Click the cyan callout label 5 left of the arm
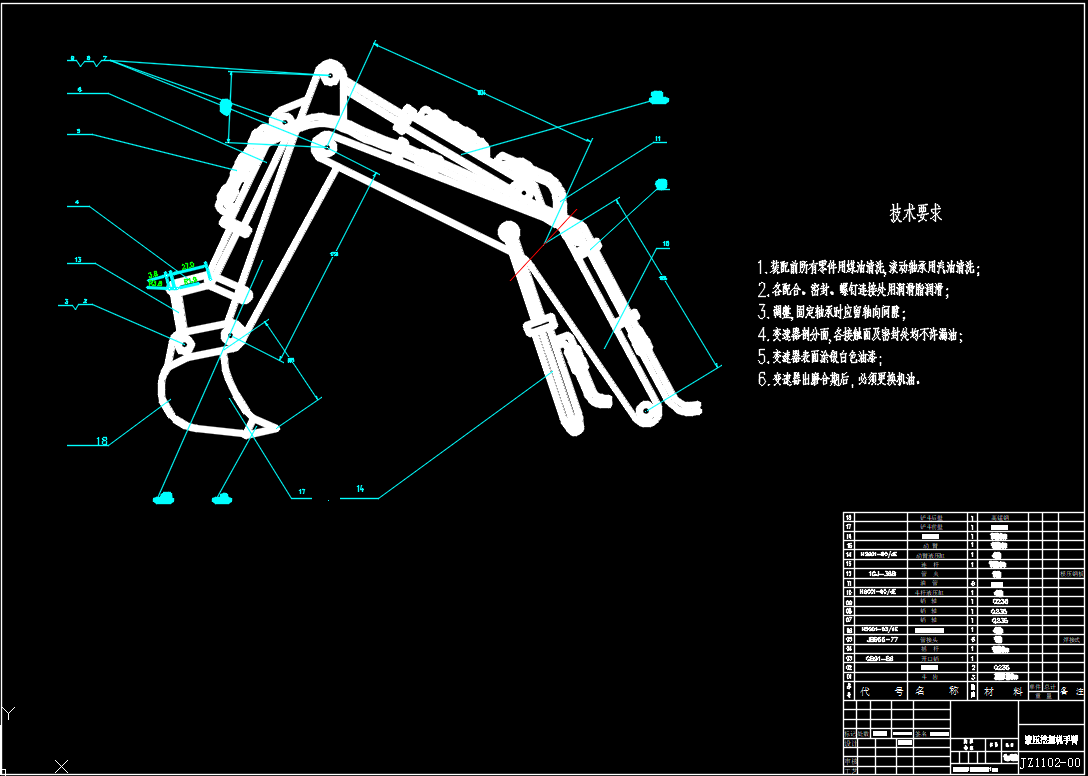This screenshot has width=1088, height=776. click(78, 130)
